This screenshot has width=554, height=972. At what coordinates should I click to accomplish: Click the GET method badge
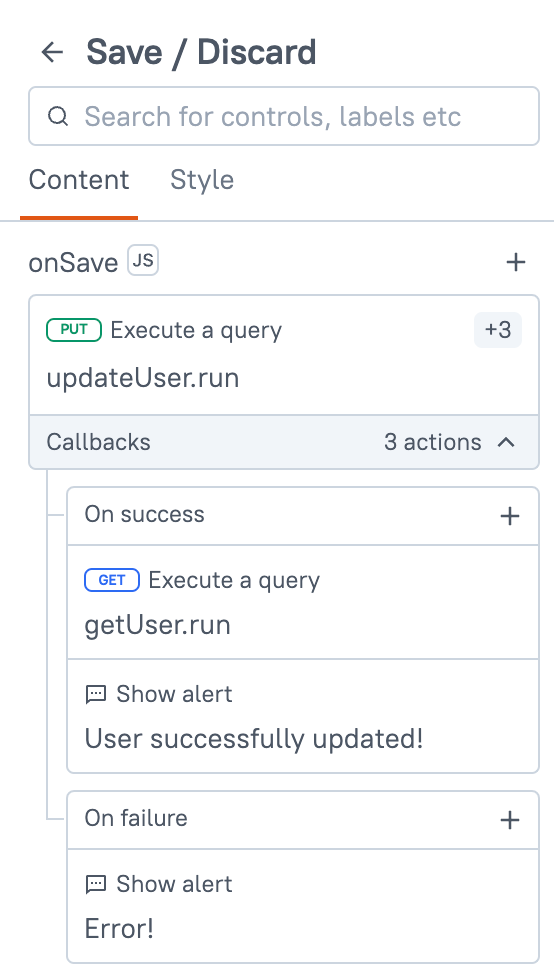[112, 580]
